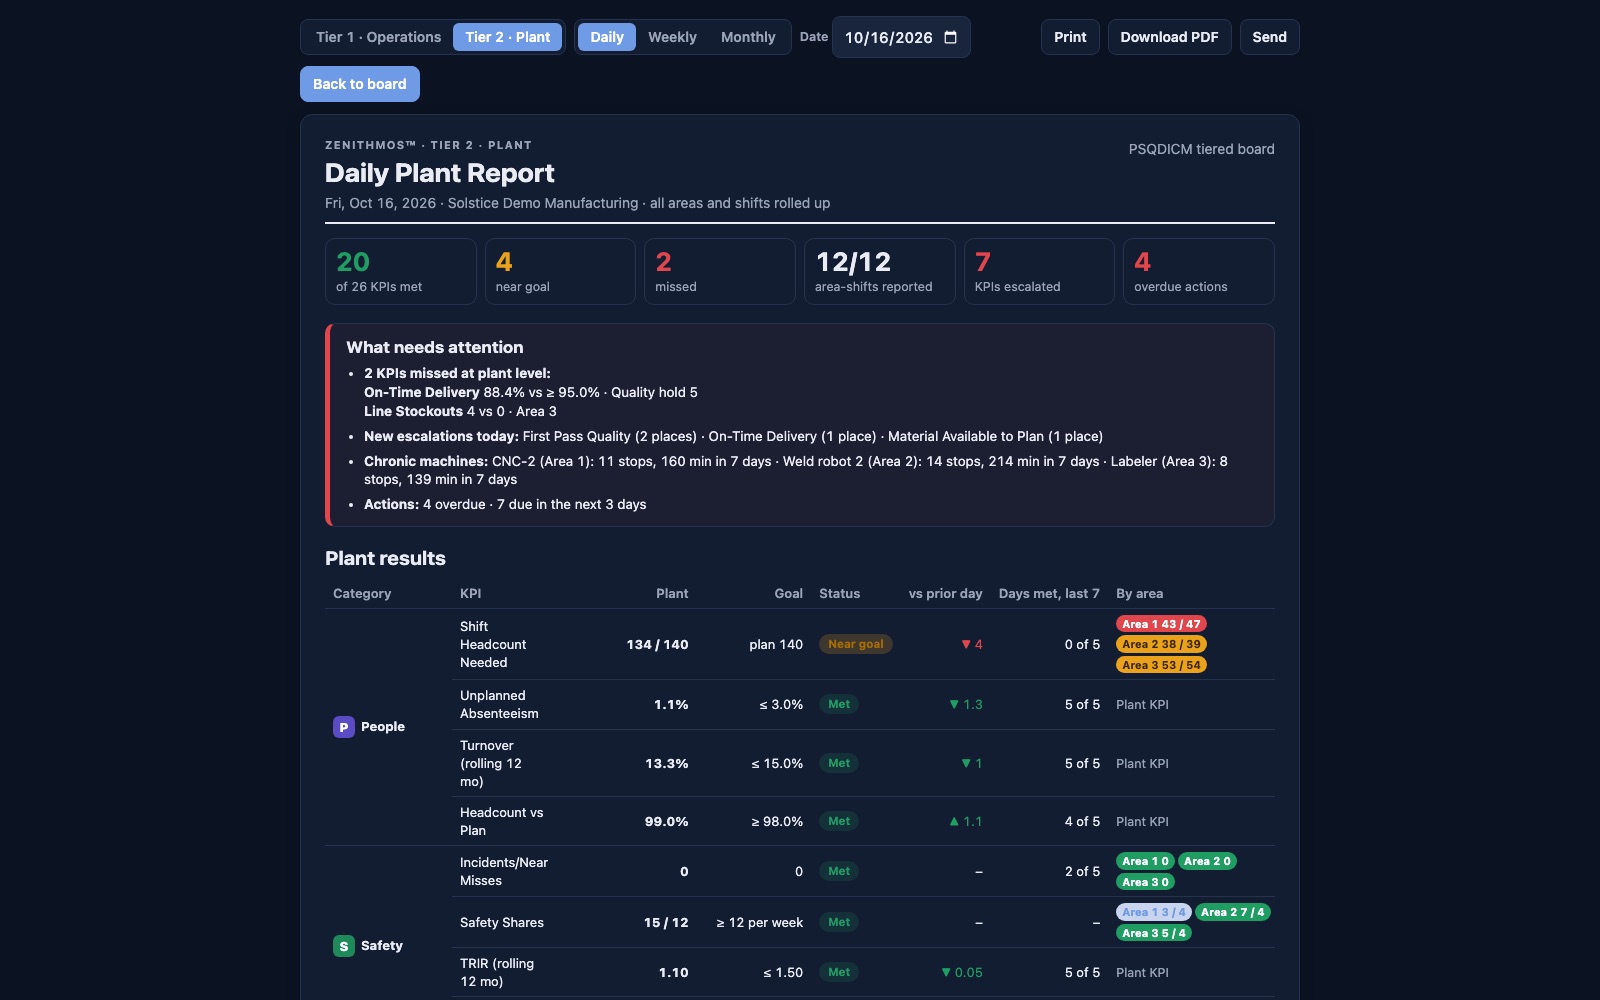Image resolution: width=1600 pixels, height=1000 pixels.
Task: Click the '4 near goal' summary card
Action: click(560, 271)
